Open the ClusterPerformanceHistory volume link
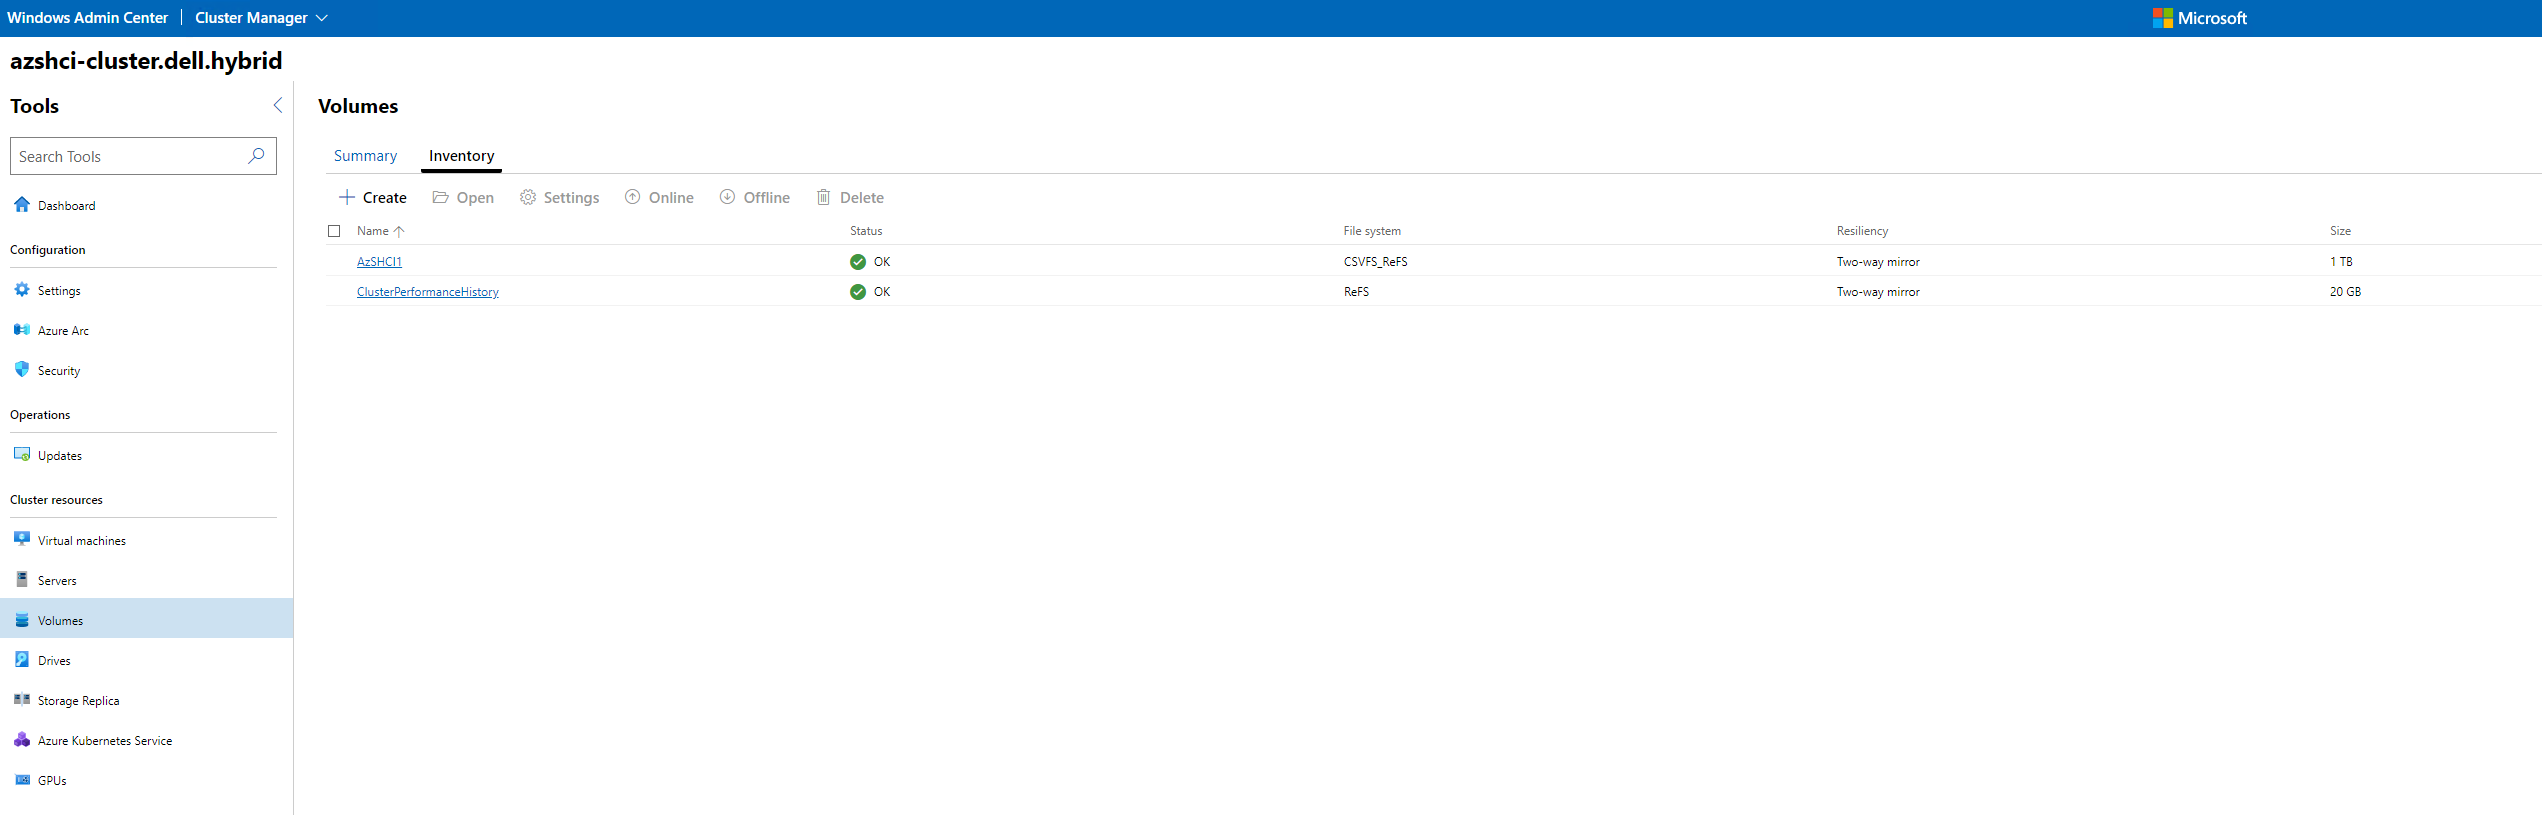The width and height of the screenshot is (2542, 815). (x=427, y=292)
